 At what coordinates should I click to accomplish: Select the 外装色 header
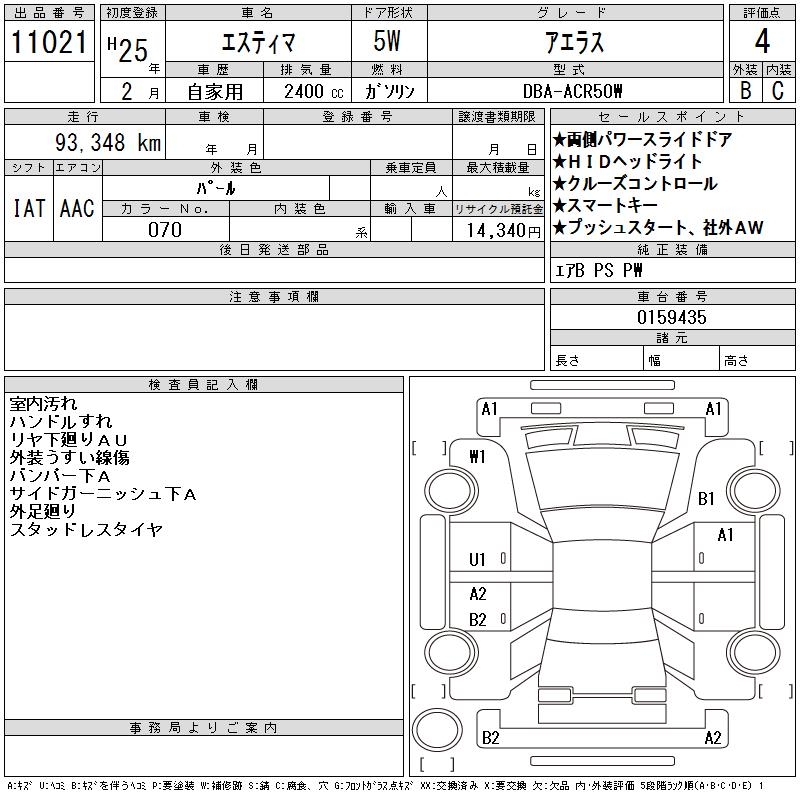[236, 168]
